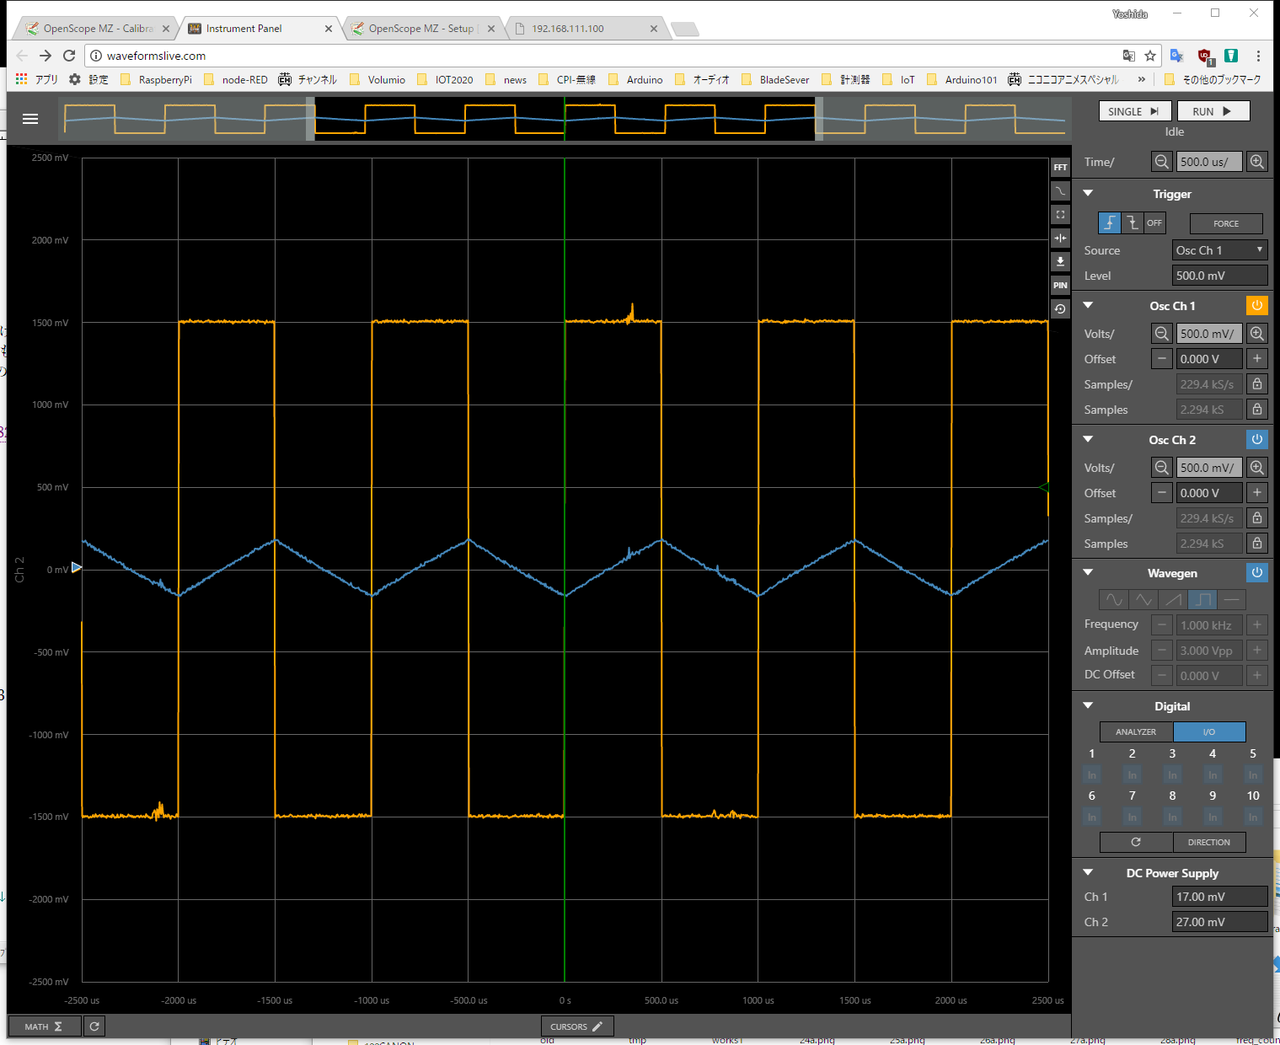This screenshot has width=1280, height=1045.
Task: Open the trigger Source dropdown
Action: tap(1219, 250)
